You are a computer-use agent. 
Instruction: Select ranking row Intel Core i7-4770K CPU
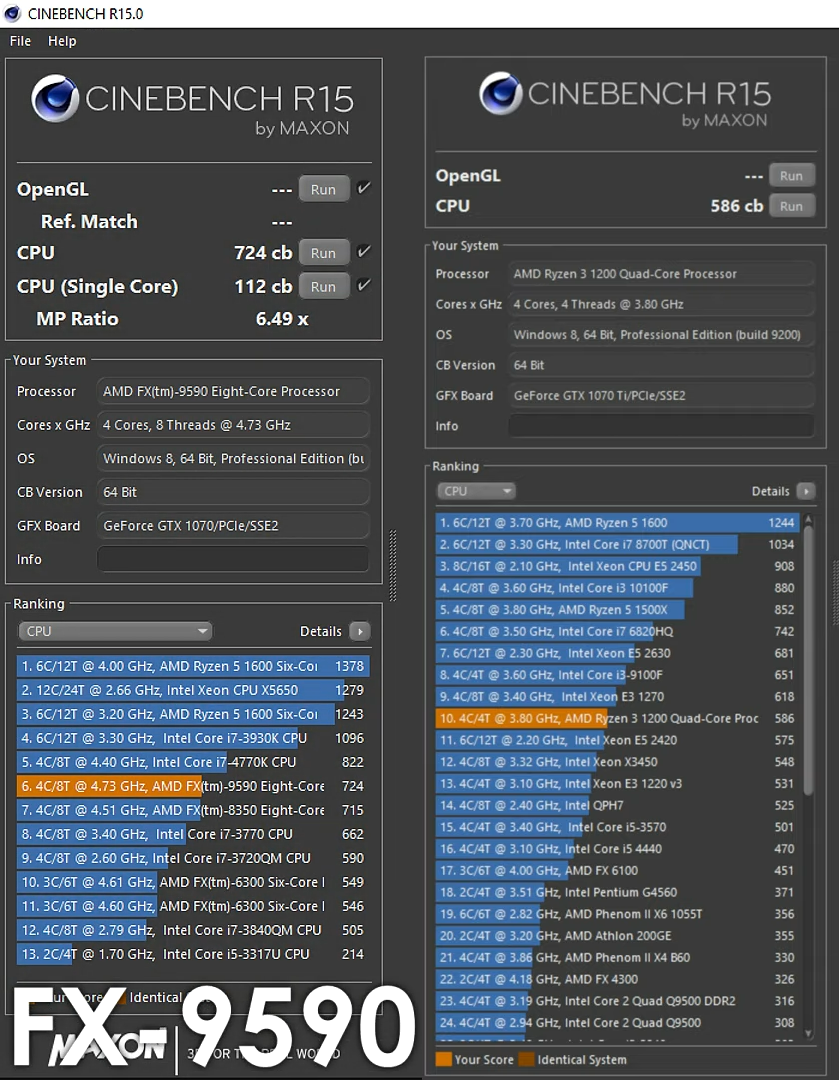[193, 762]
